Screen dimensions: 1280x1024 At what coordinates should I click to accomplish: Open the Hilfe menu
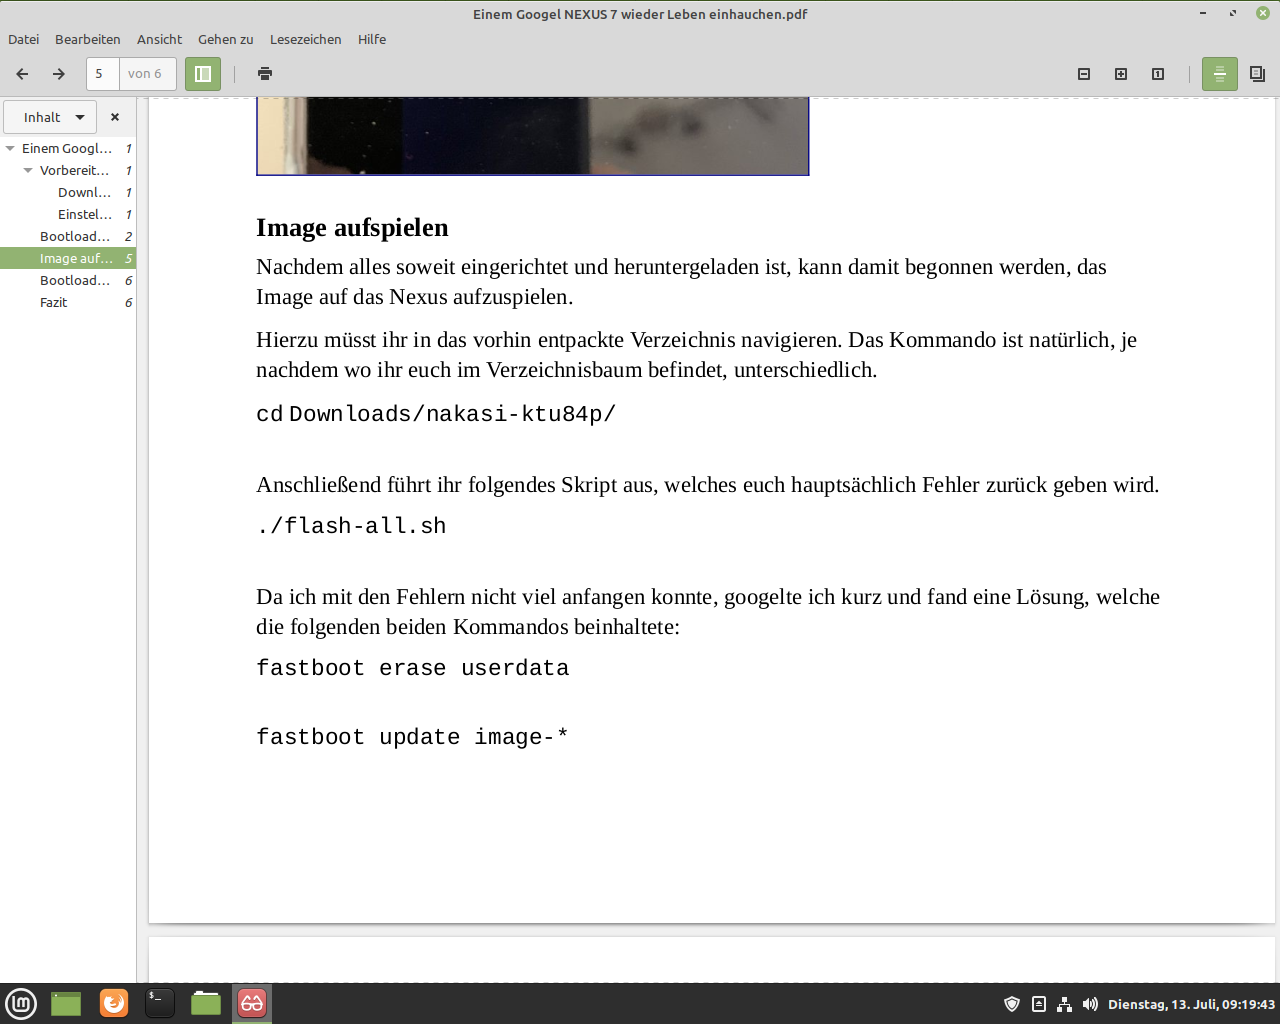tap(372, 39)
